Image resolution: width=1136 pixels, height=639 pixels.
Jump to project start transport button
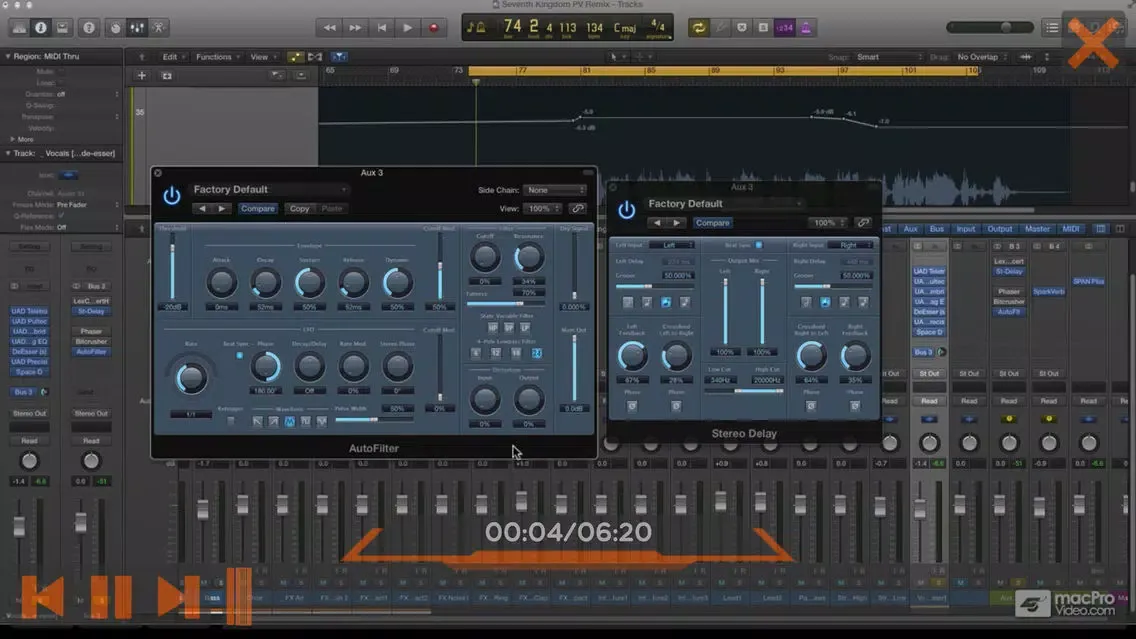tap(381, 28)
